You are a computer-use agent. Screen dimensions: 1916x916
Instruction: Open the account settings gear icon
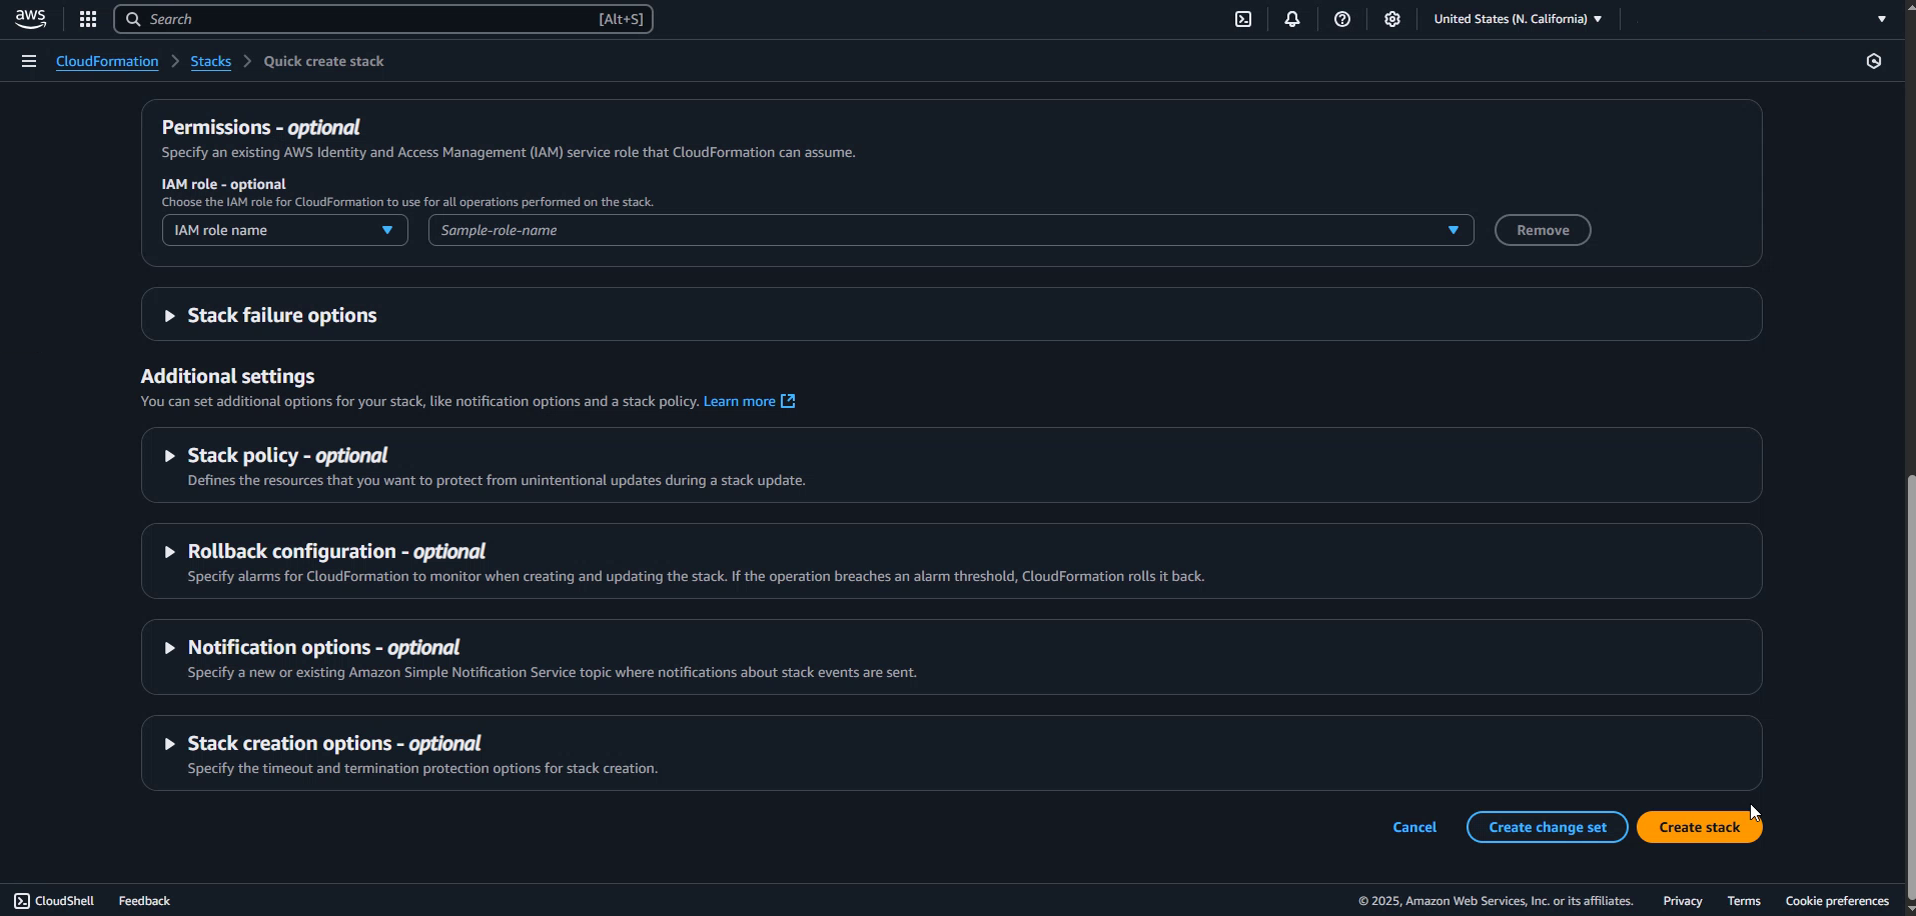coord(1392,18)
